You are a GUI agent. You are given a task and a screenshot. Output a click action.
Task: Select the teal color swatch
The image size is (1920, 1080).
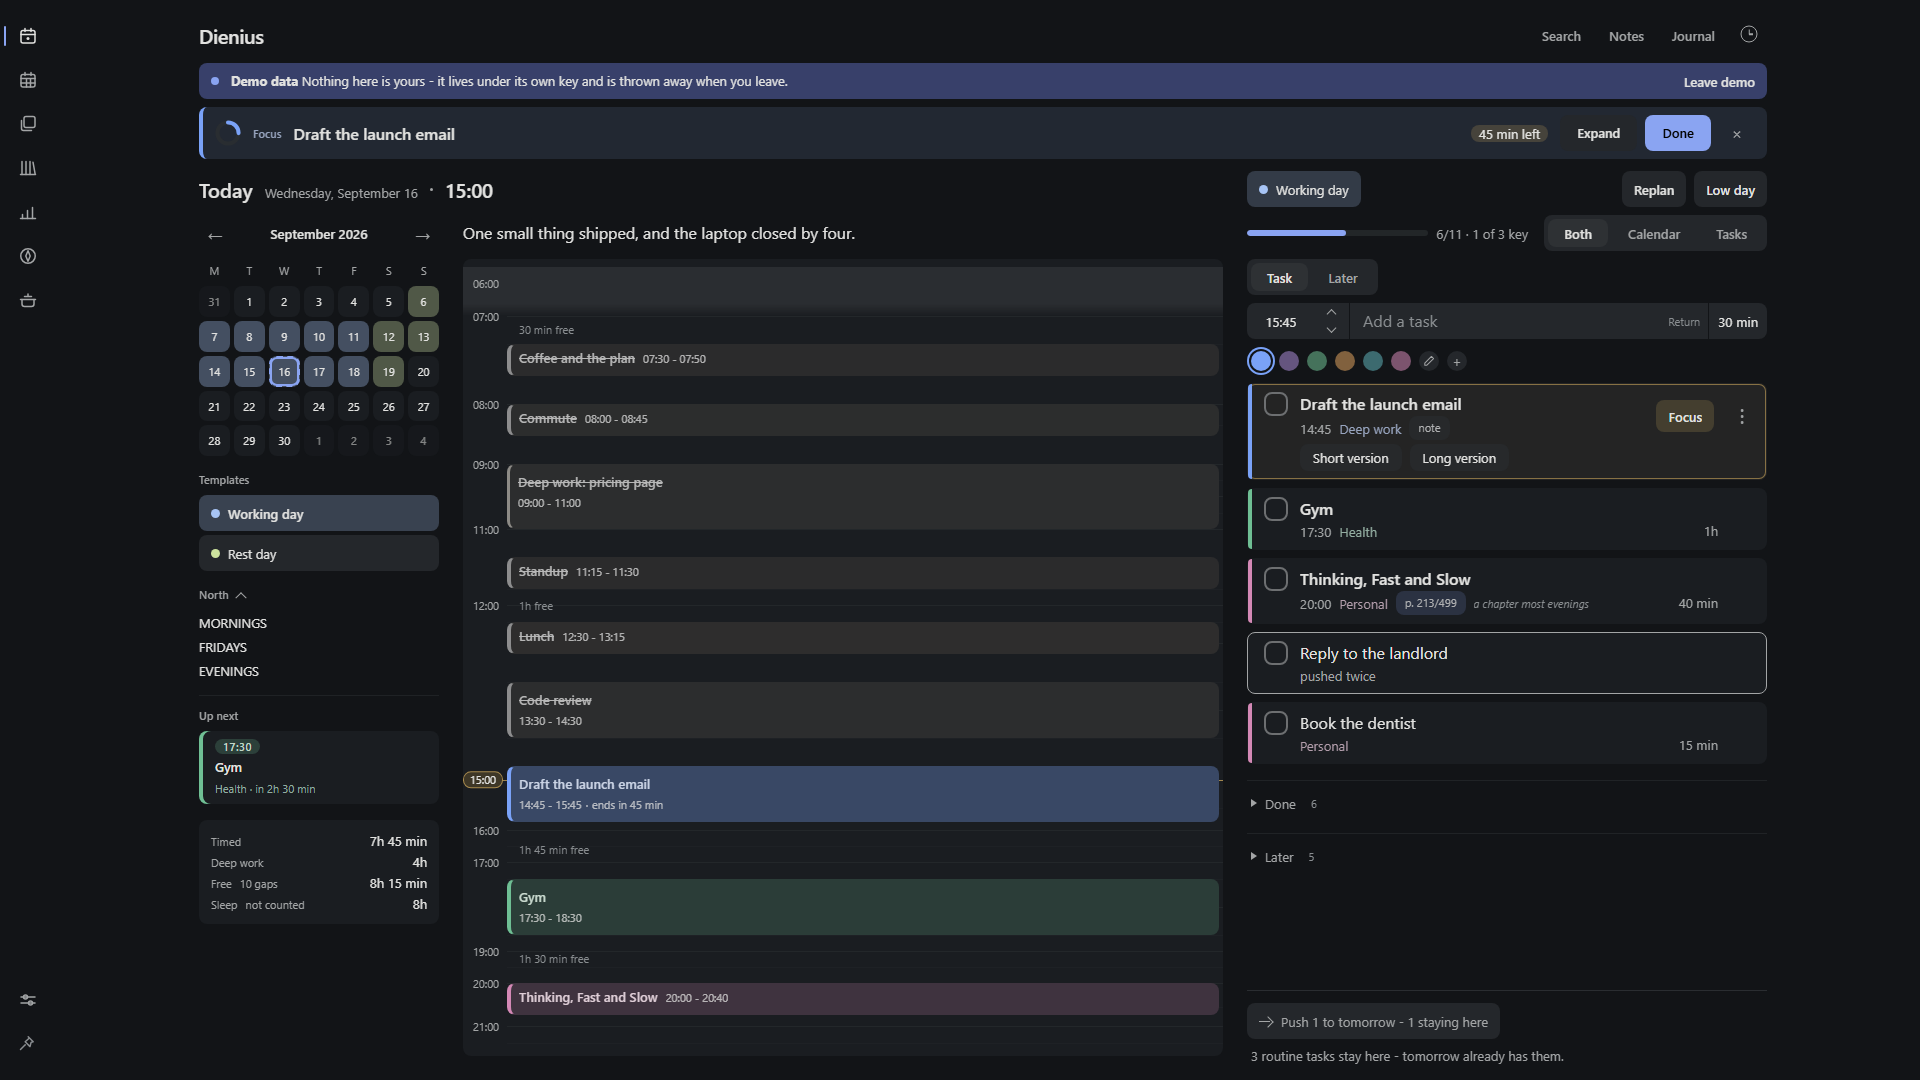(x=1373, y=361)
